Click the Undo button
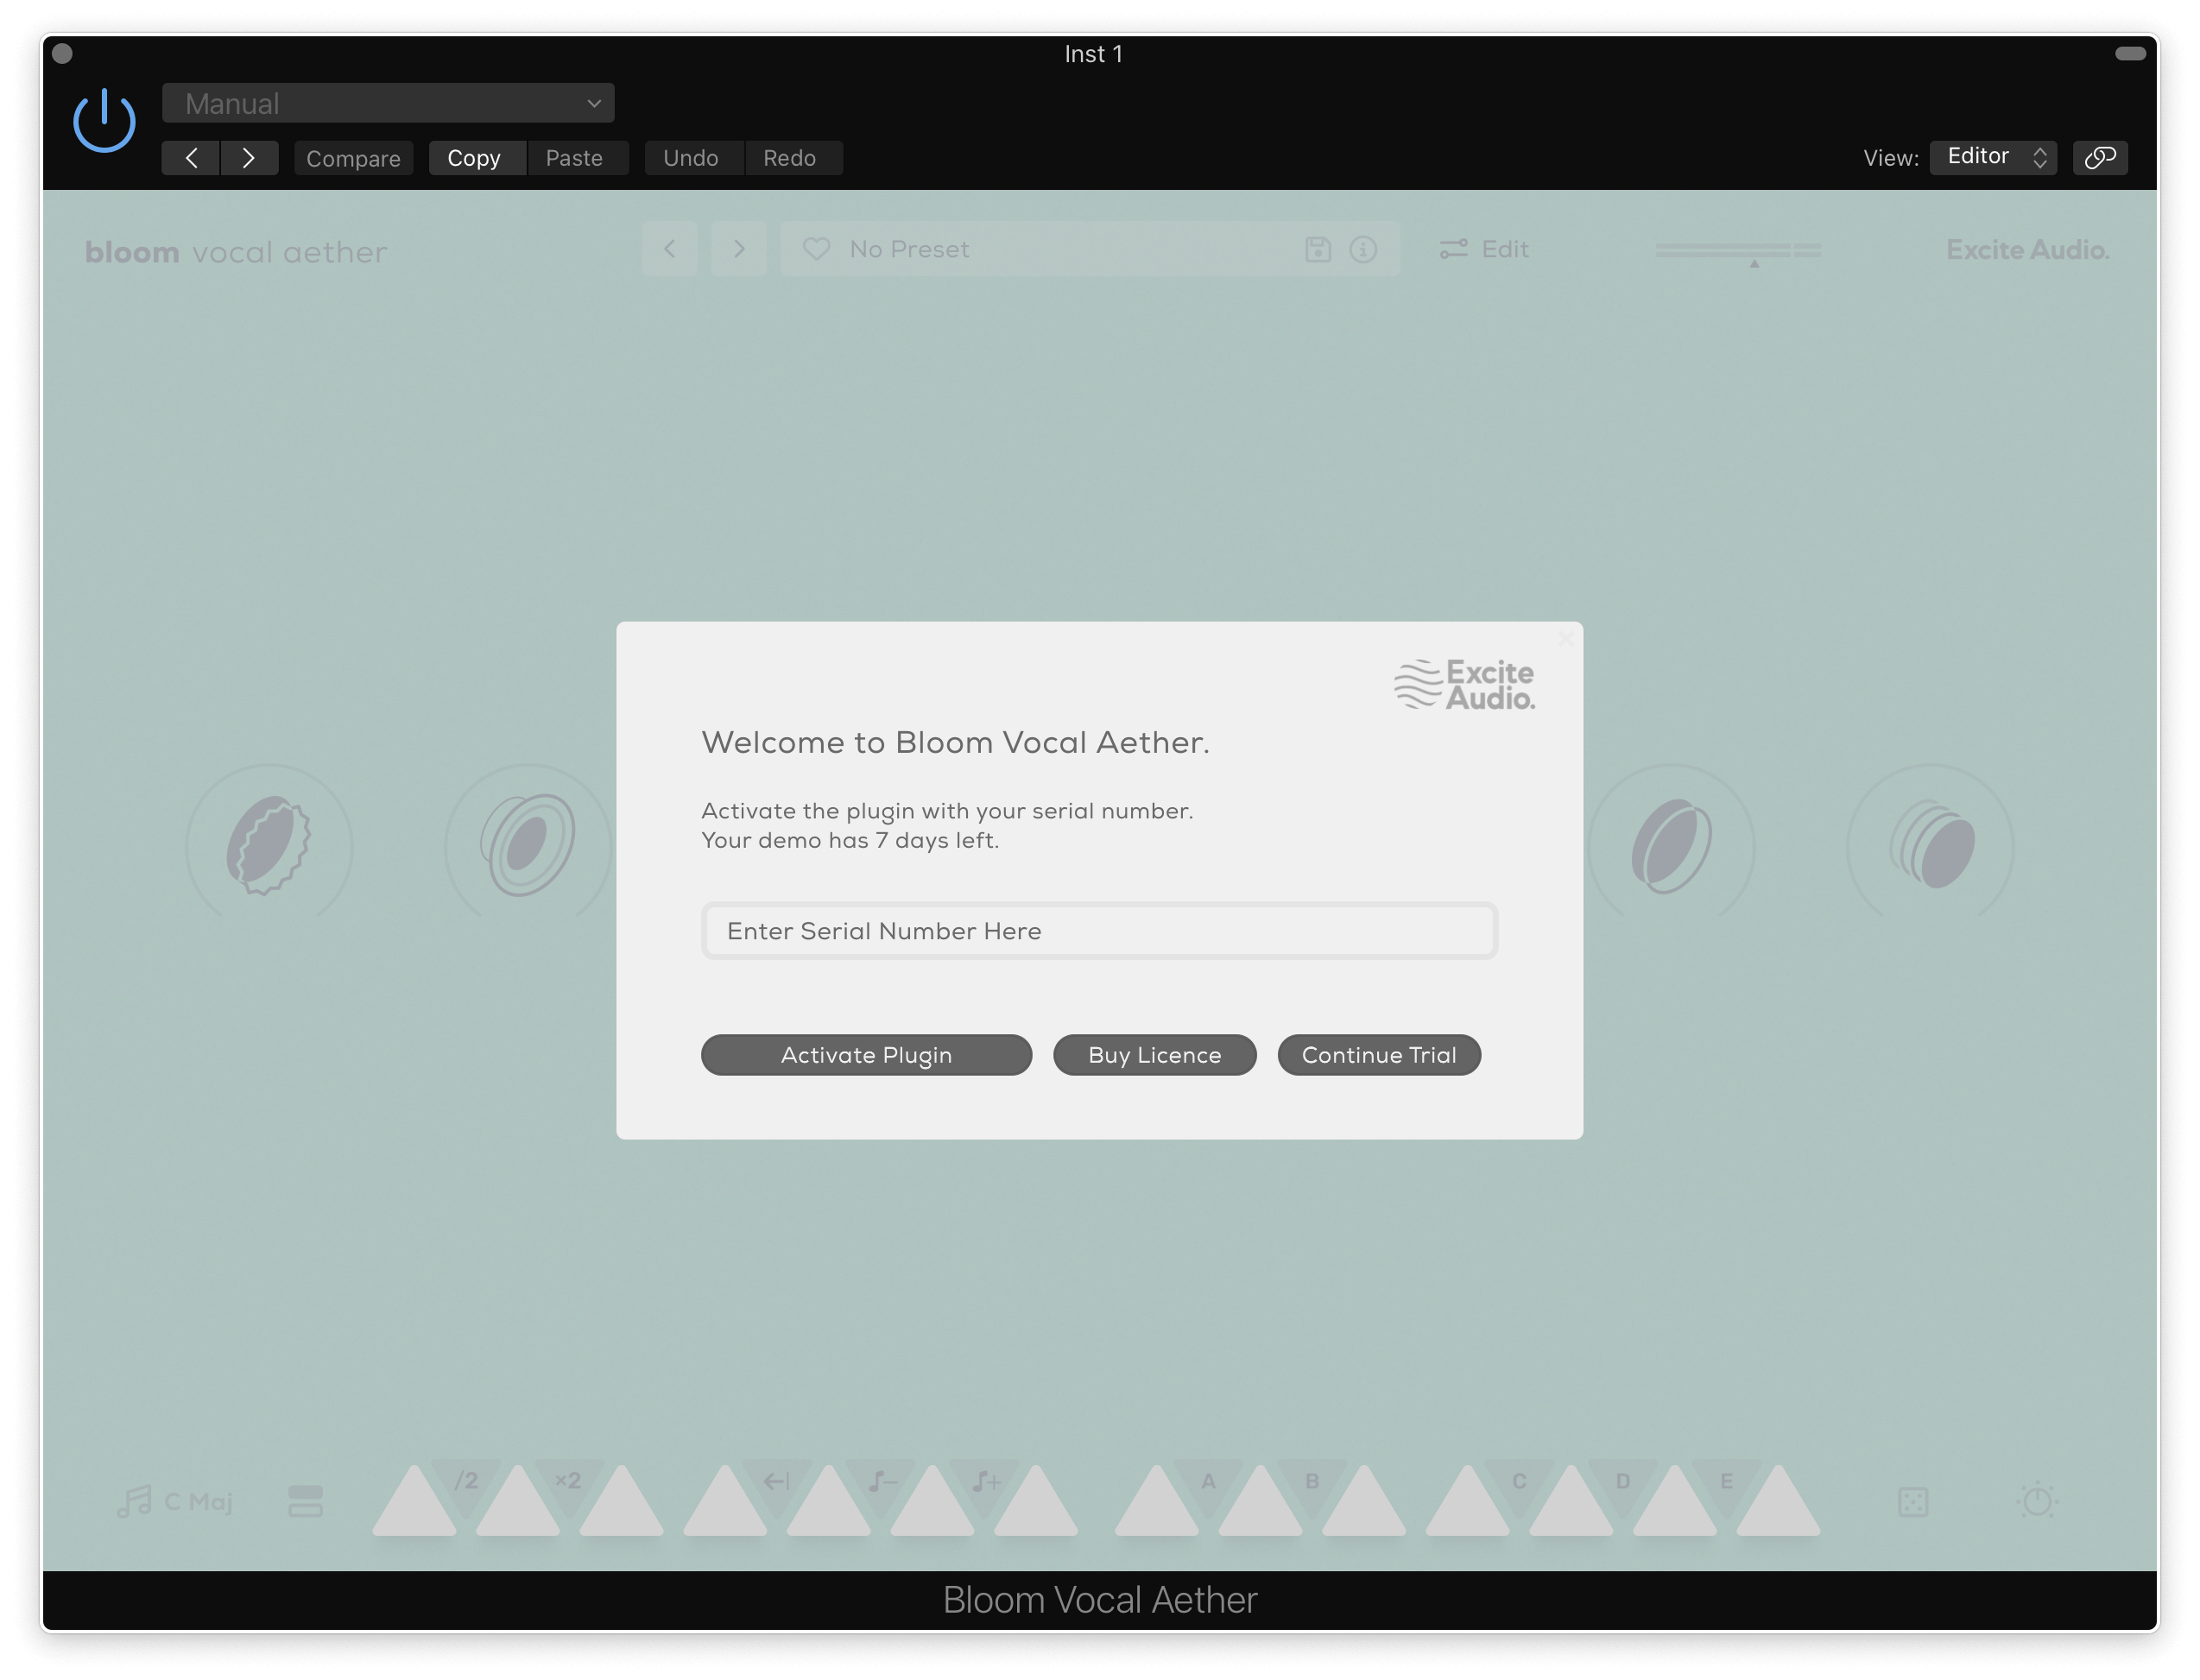This screenshot has width=2200, height=1680. click(x=691, y=158)
